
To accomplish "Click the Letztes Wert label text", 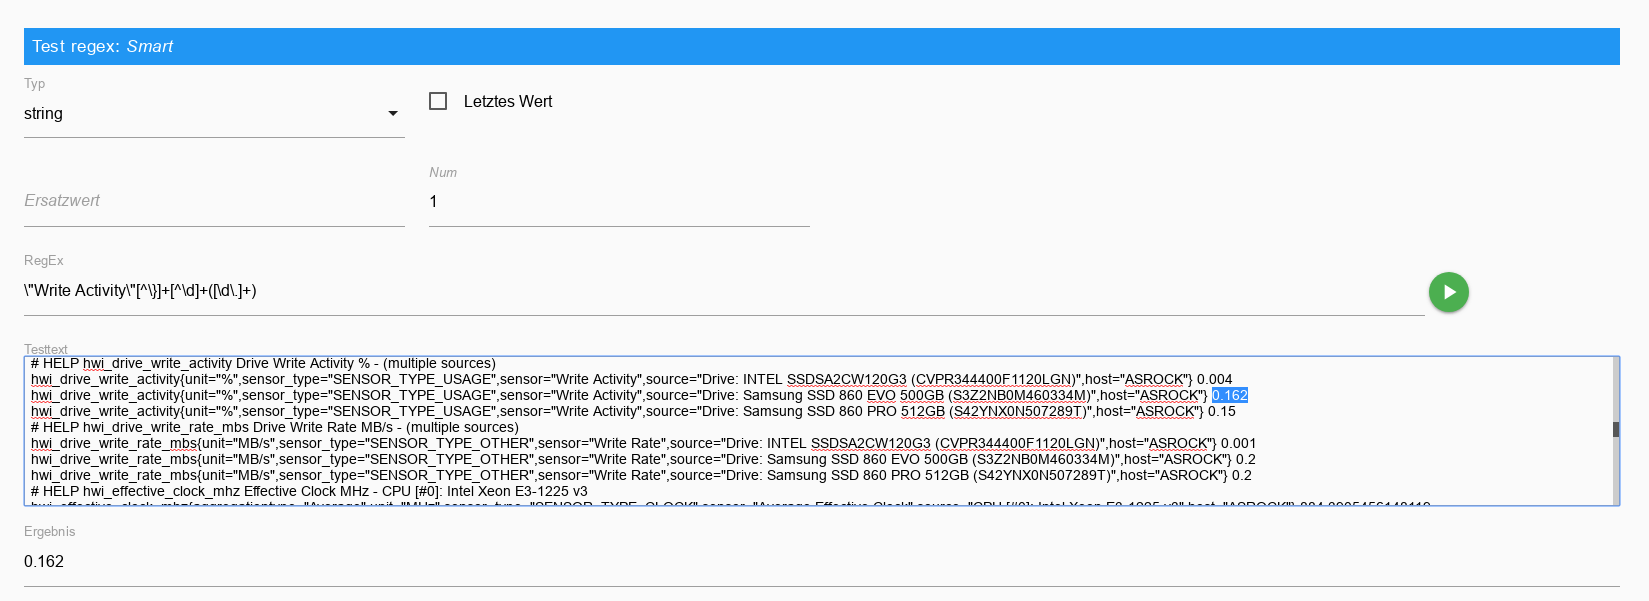I will (507, 101).
